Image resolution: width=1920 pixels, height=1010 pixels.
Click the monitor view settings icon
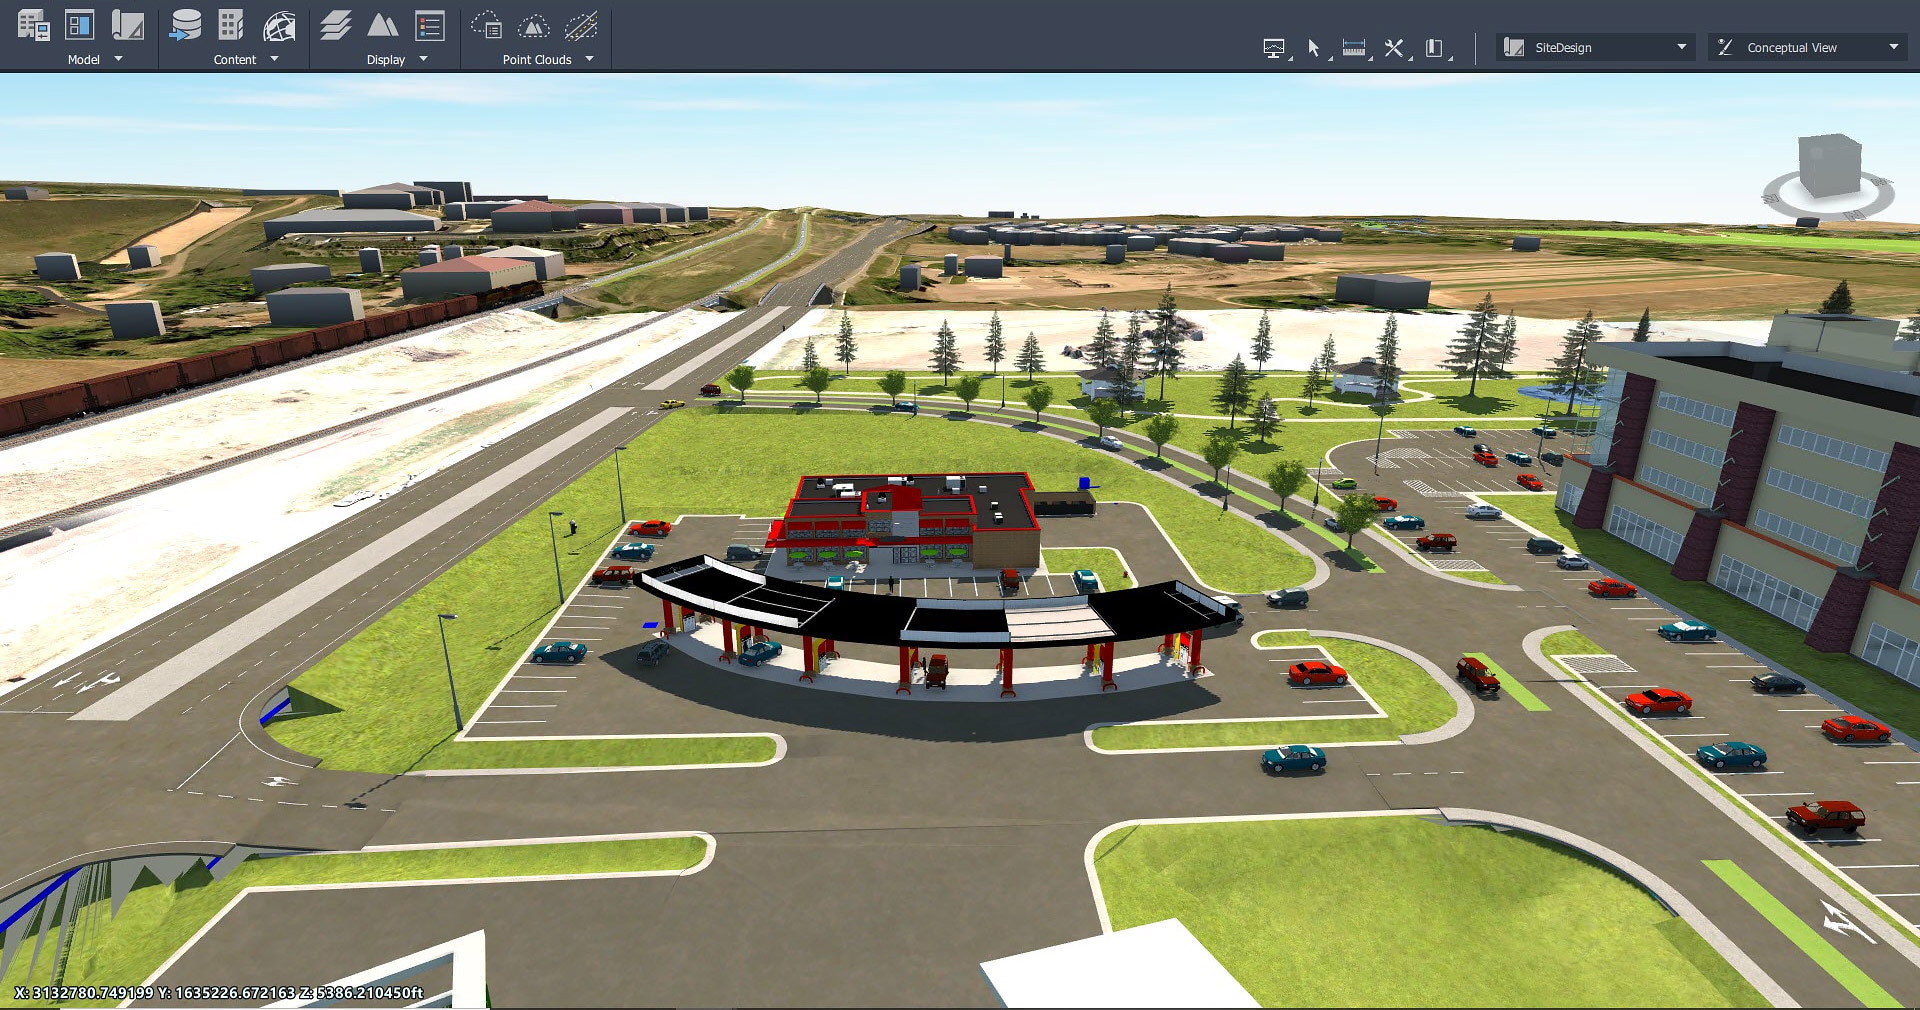pyautogui.click(x=1274, y=48)
